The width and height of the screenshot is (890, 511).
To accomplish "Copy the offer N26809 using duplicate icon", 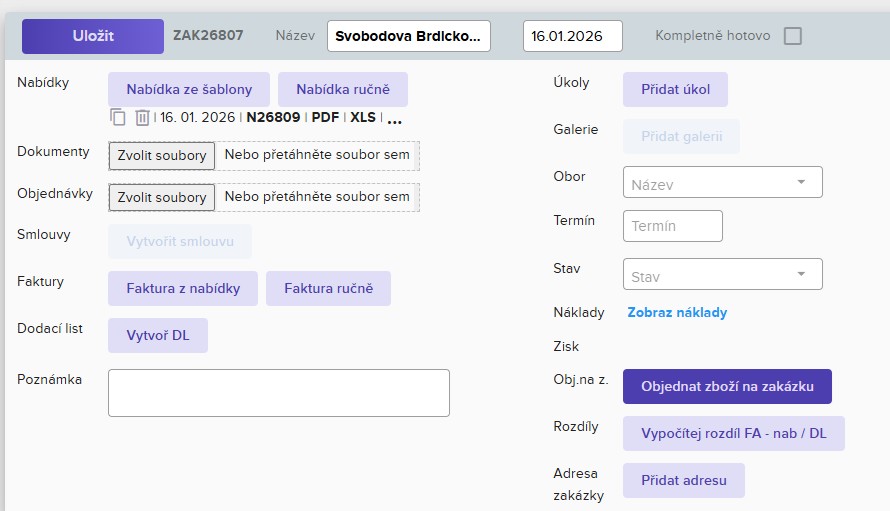I will pos(118,117).
